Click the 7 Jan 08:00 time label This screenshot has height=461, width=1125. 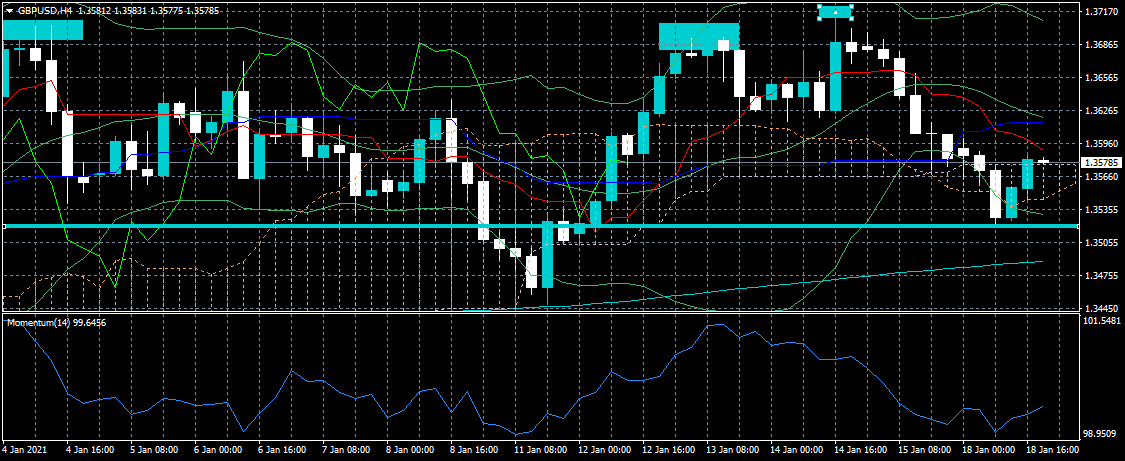[x=347, y=450]
